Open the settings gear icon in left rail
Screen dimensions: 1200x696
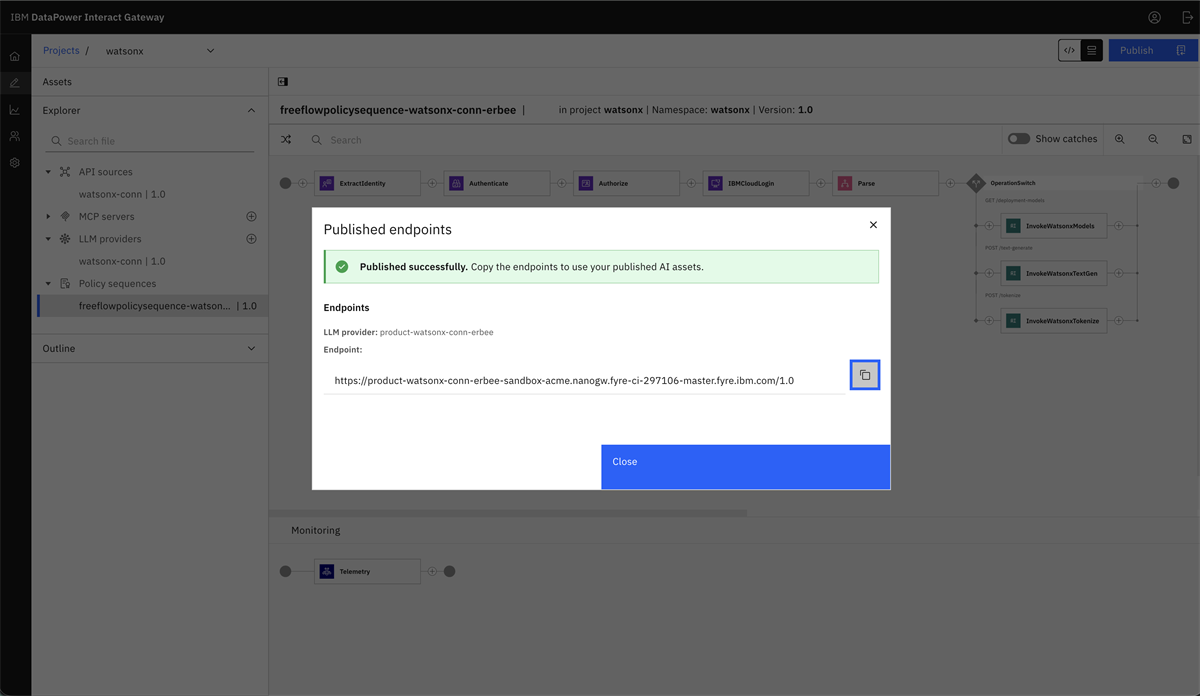15,162
